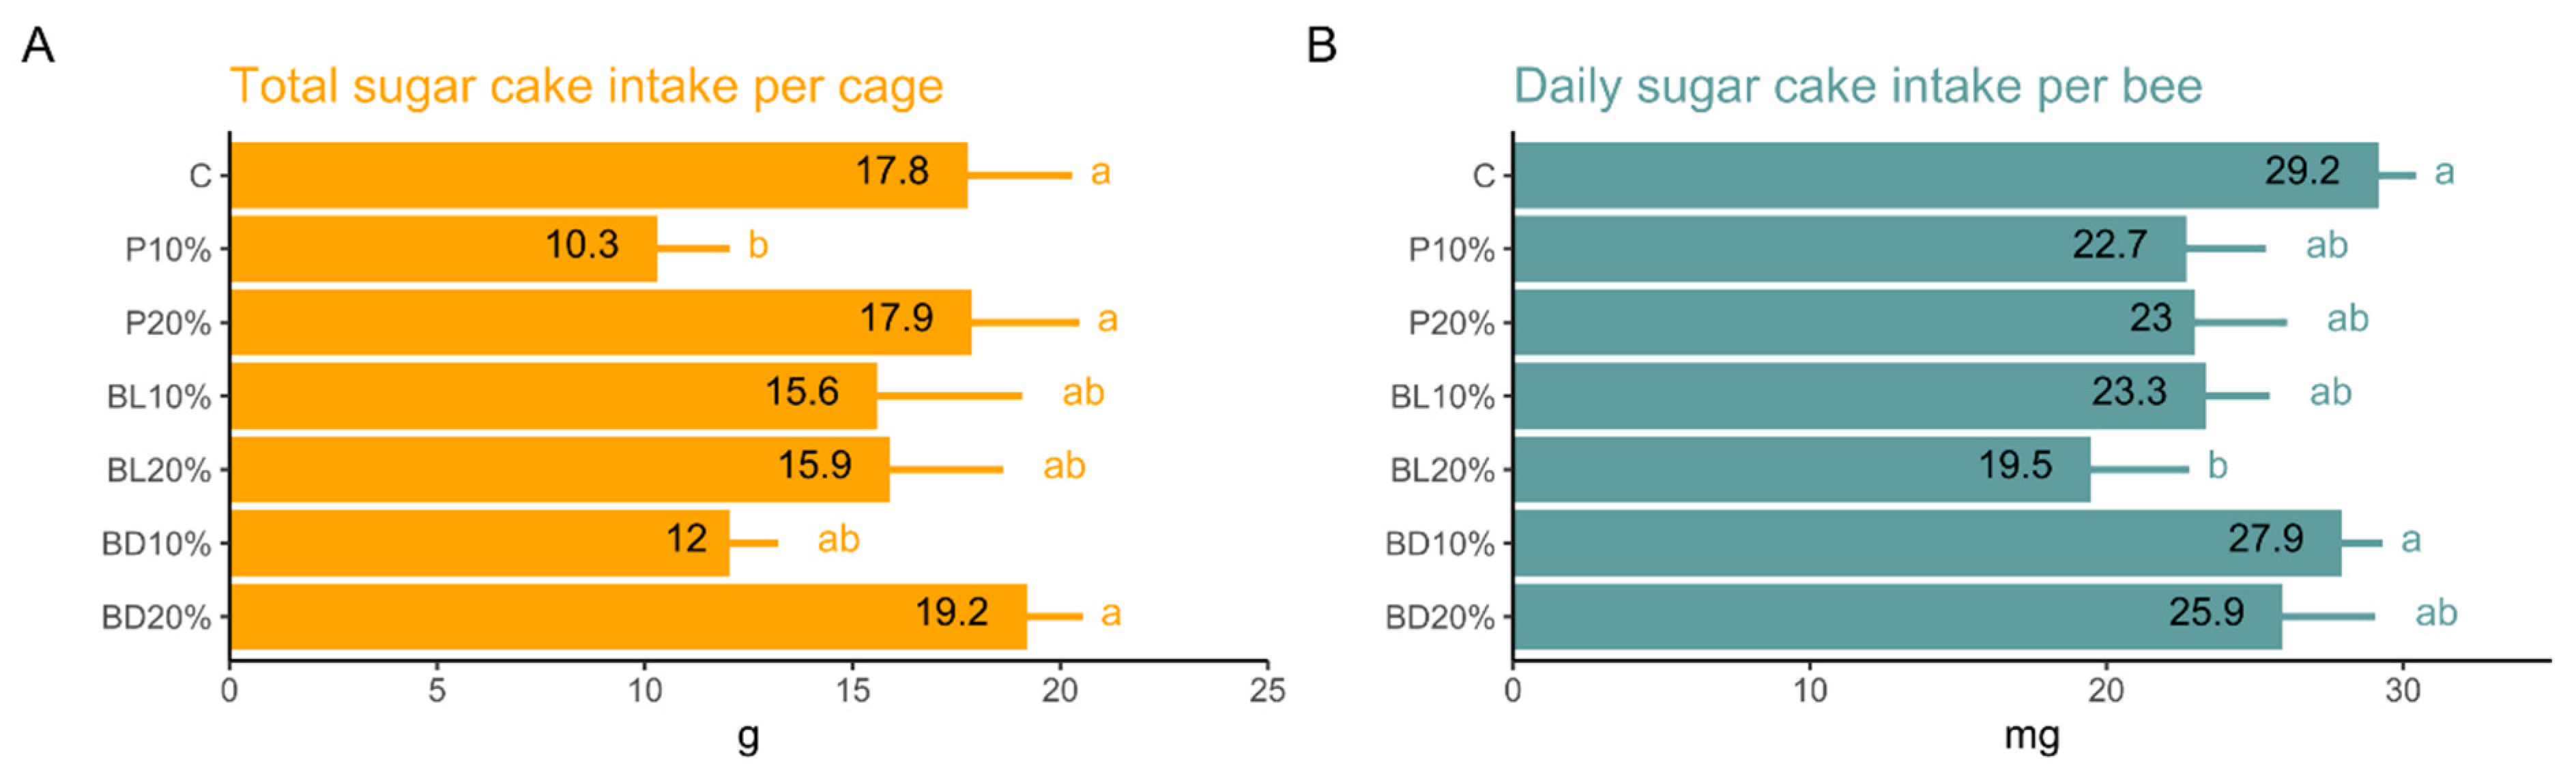
Task: Click the orange BL20% bar labeled 15.9
Action: 559,469
